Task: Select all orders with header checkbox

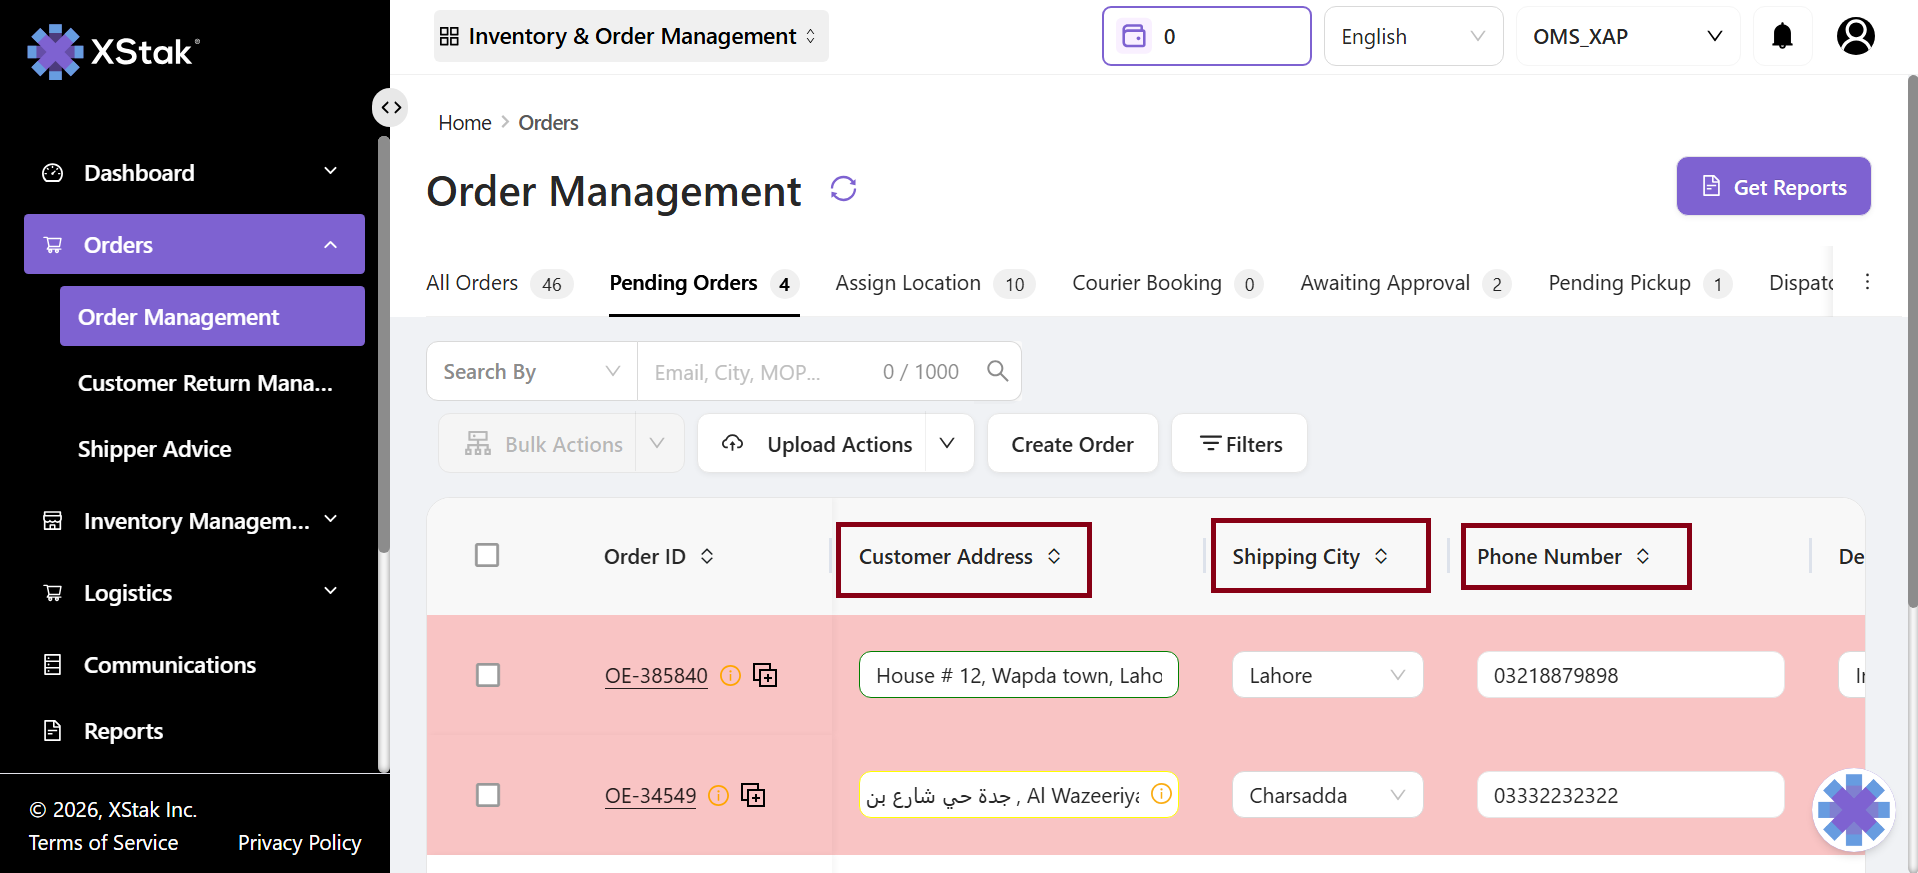Action: tap(487, 555)
